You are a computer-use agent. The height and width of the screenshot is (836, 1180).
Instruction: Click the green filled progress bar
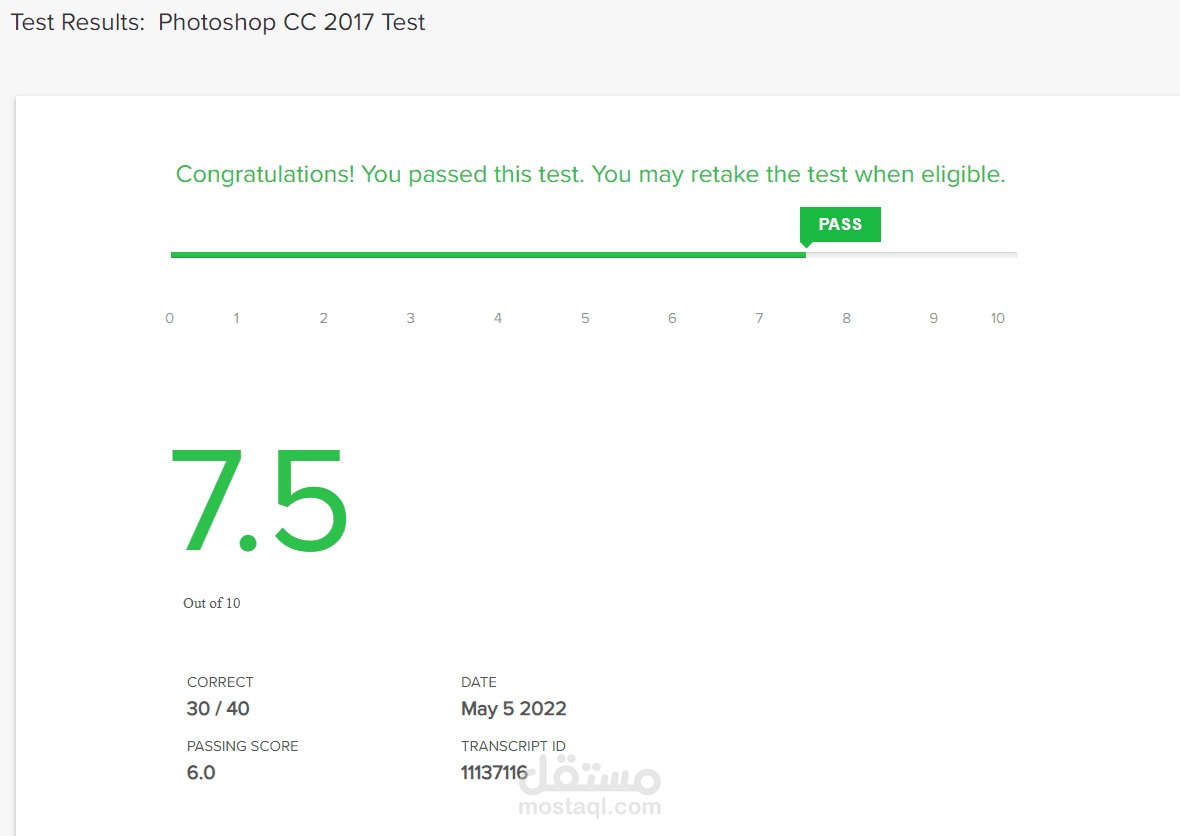488,255
